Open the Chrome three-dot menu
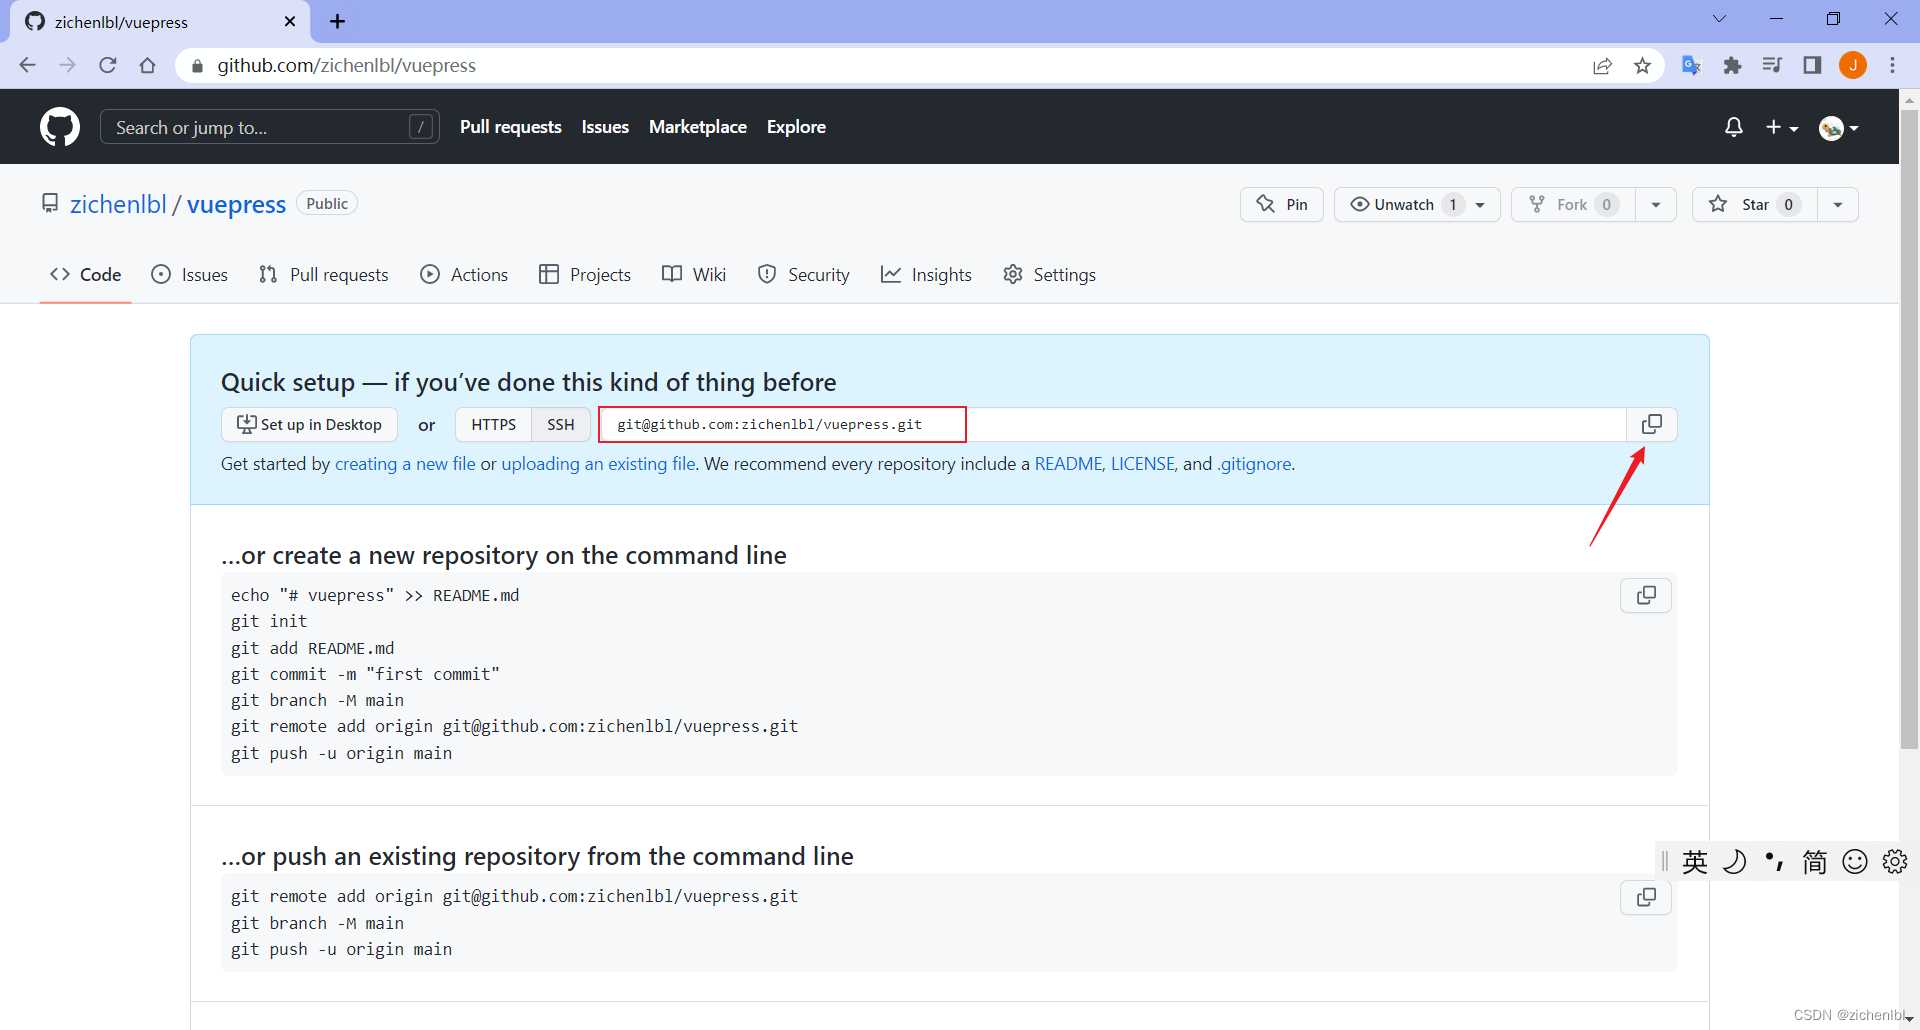This screenshot has height=1030, width=1920. 1892,65
